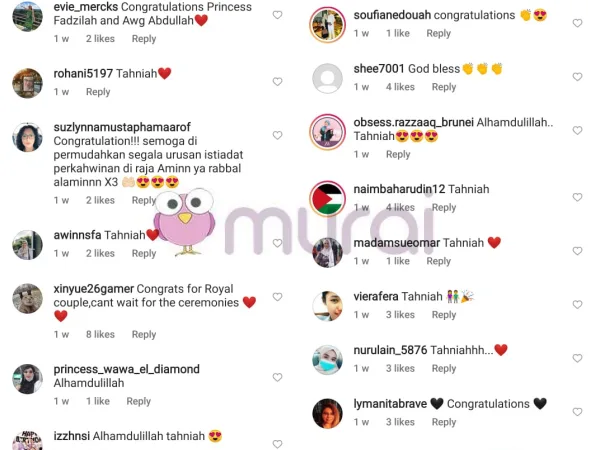Viewport: 600px width, 450px height.
Task: Like suzlynnamustaphamaarof's comment
Action: (277, 135)
